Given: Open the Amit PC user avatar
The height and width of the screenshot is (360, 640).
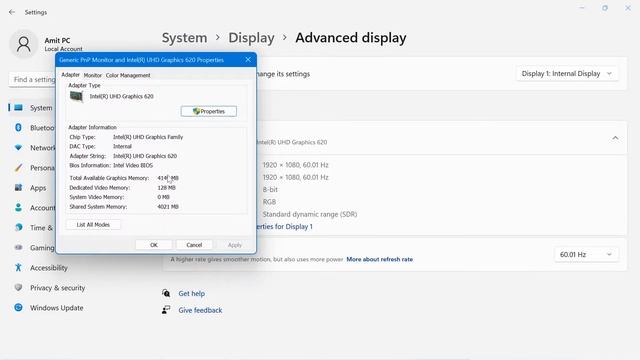Looking at the screenshot, I should click(24, 44).
